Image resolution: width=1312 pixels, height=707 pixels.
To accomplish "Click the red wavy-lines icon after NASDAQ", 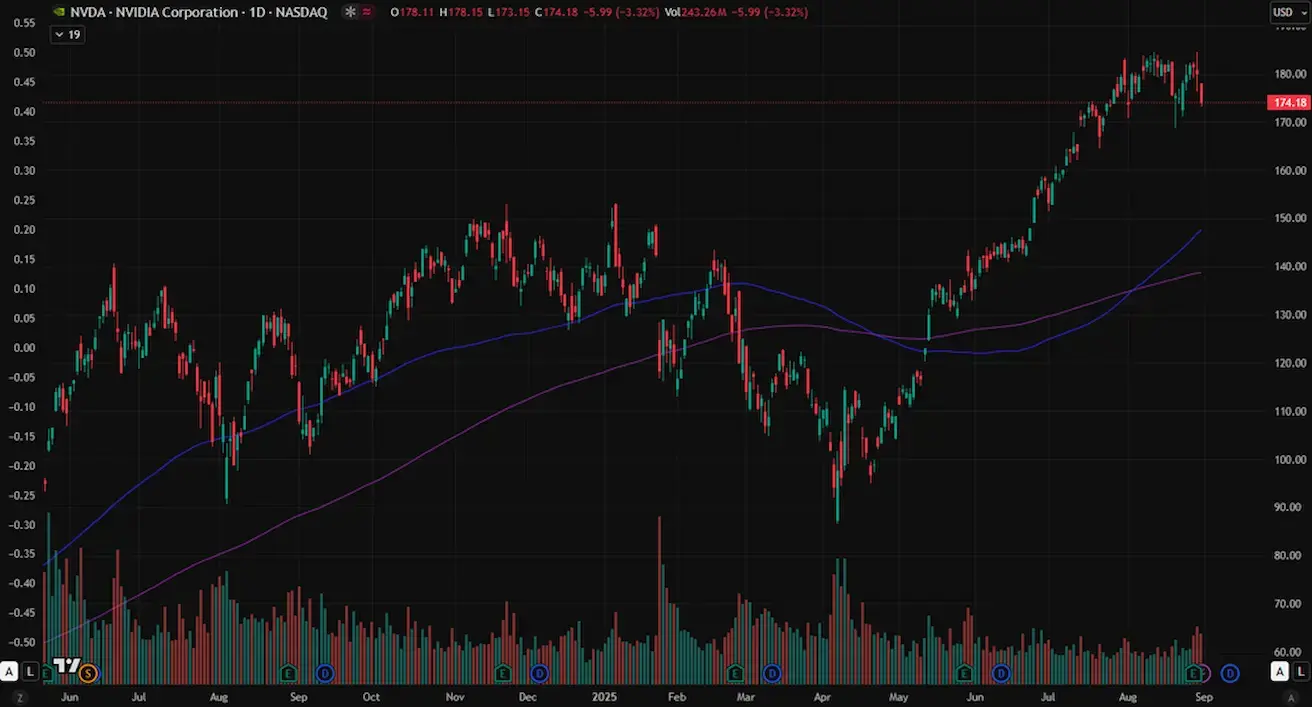I will (367, 12).
